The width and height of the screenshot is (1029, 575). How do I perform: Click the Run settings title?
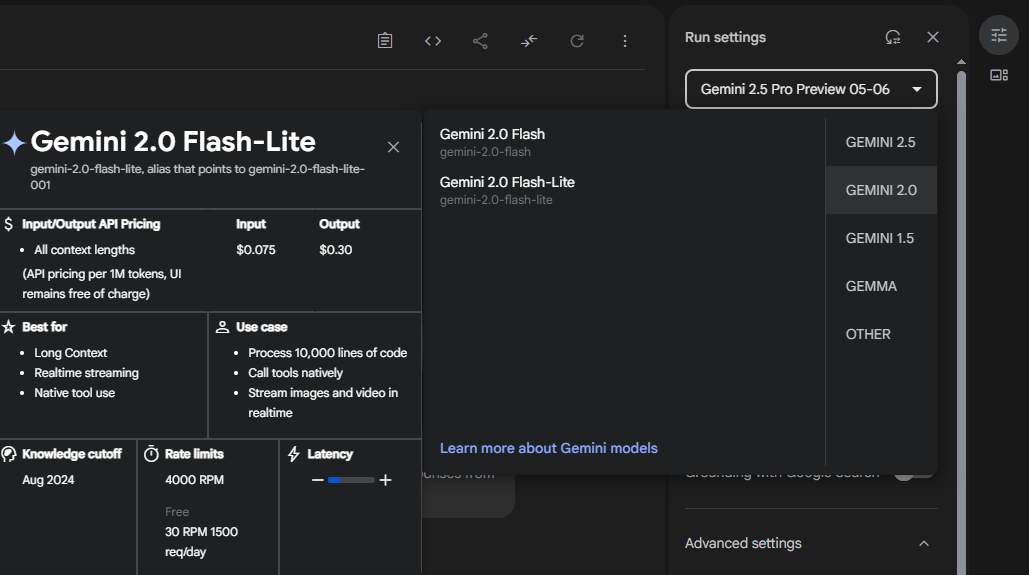click(725, 37)
